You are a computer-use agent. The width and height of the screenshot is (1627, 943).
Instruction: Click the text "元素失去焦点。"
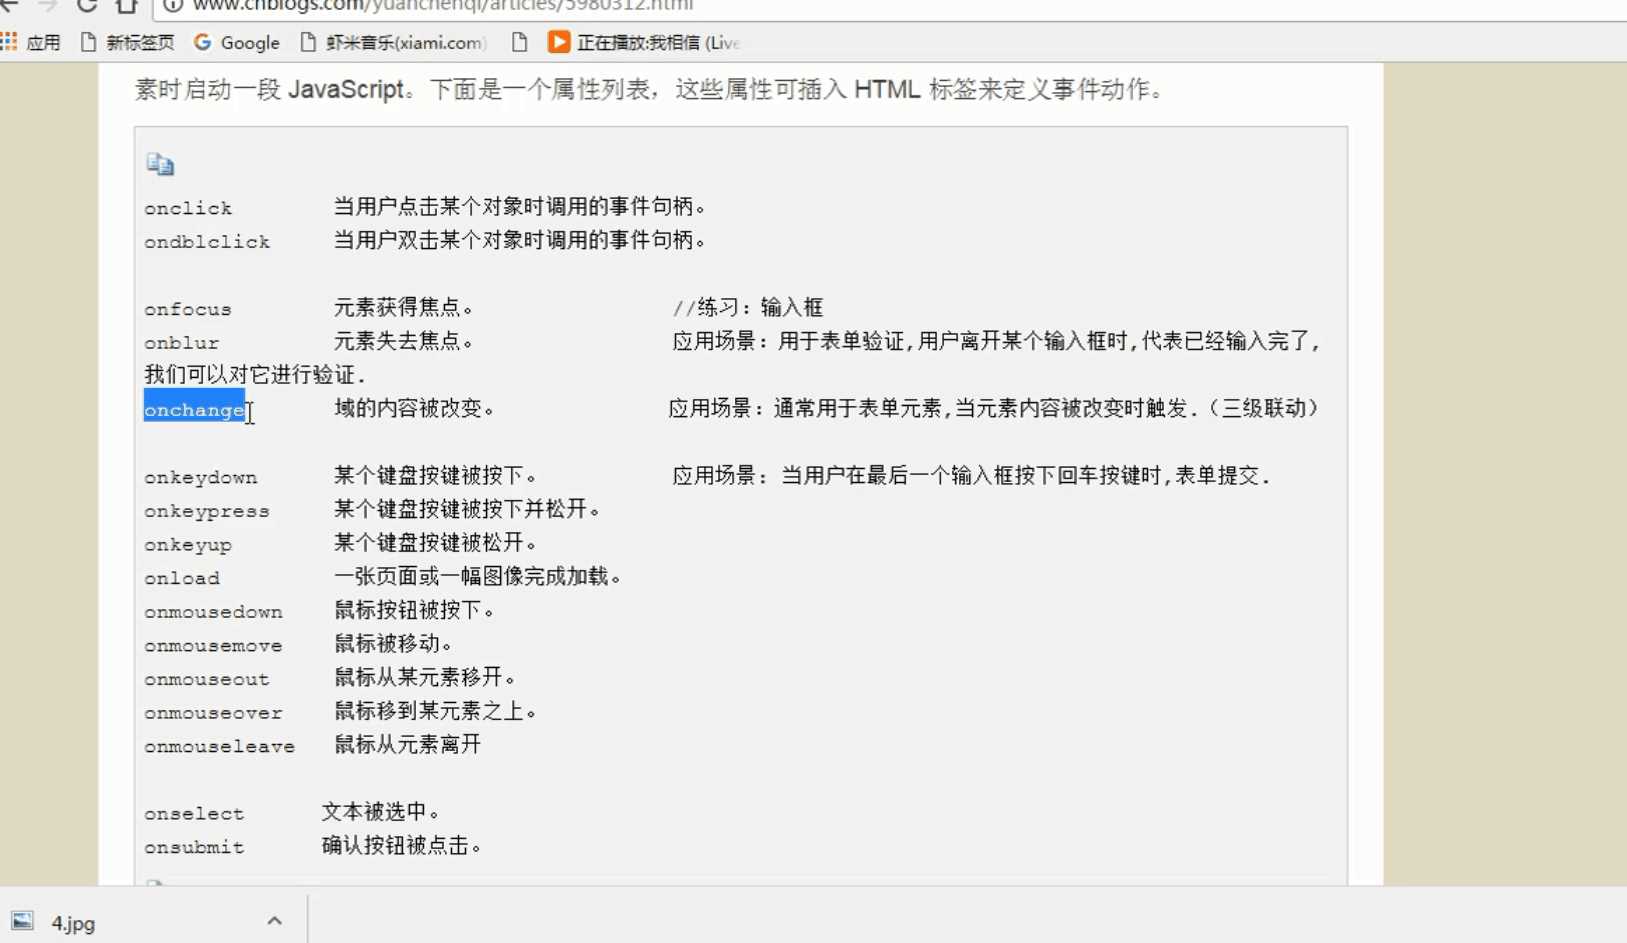click(405, 341)
